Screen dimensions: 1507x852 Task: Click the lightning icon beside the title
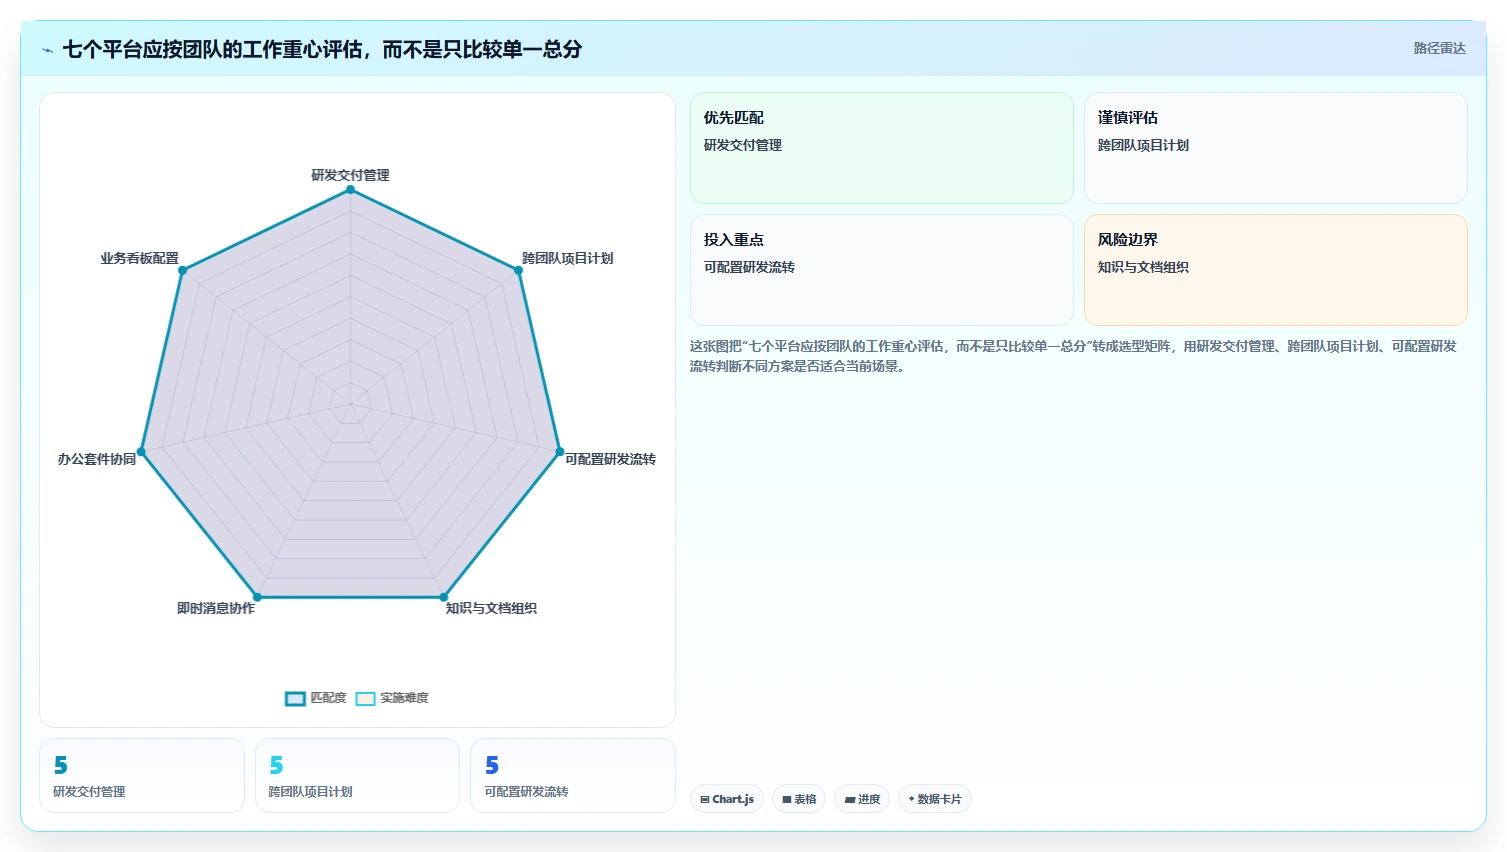click(47, 50)
